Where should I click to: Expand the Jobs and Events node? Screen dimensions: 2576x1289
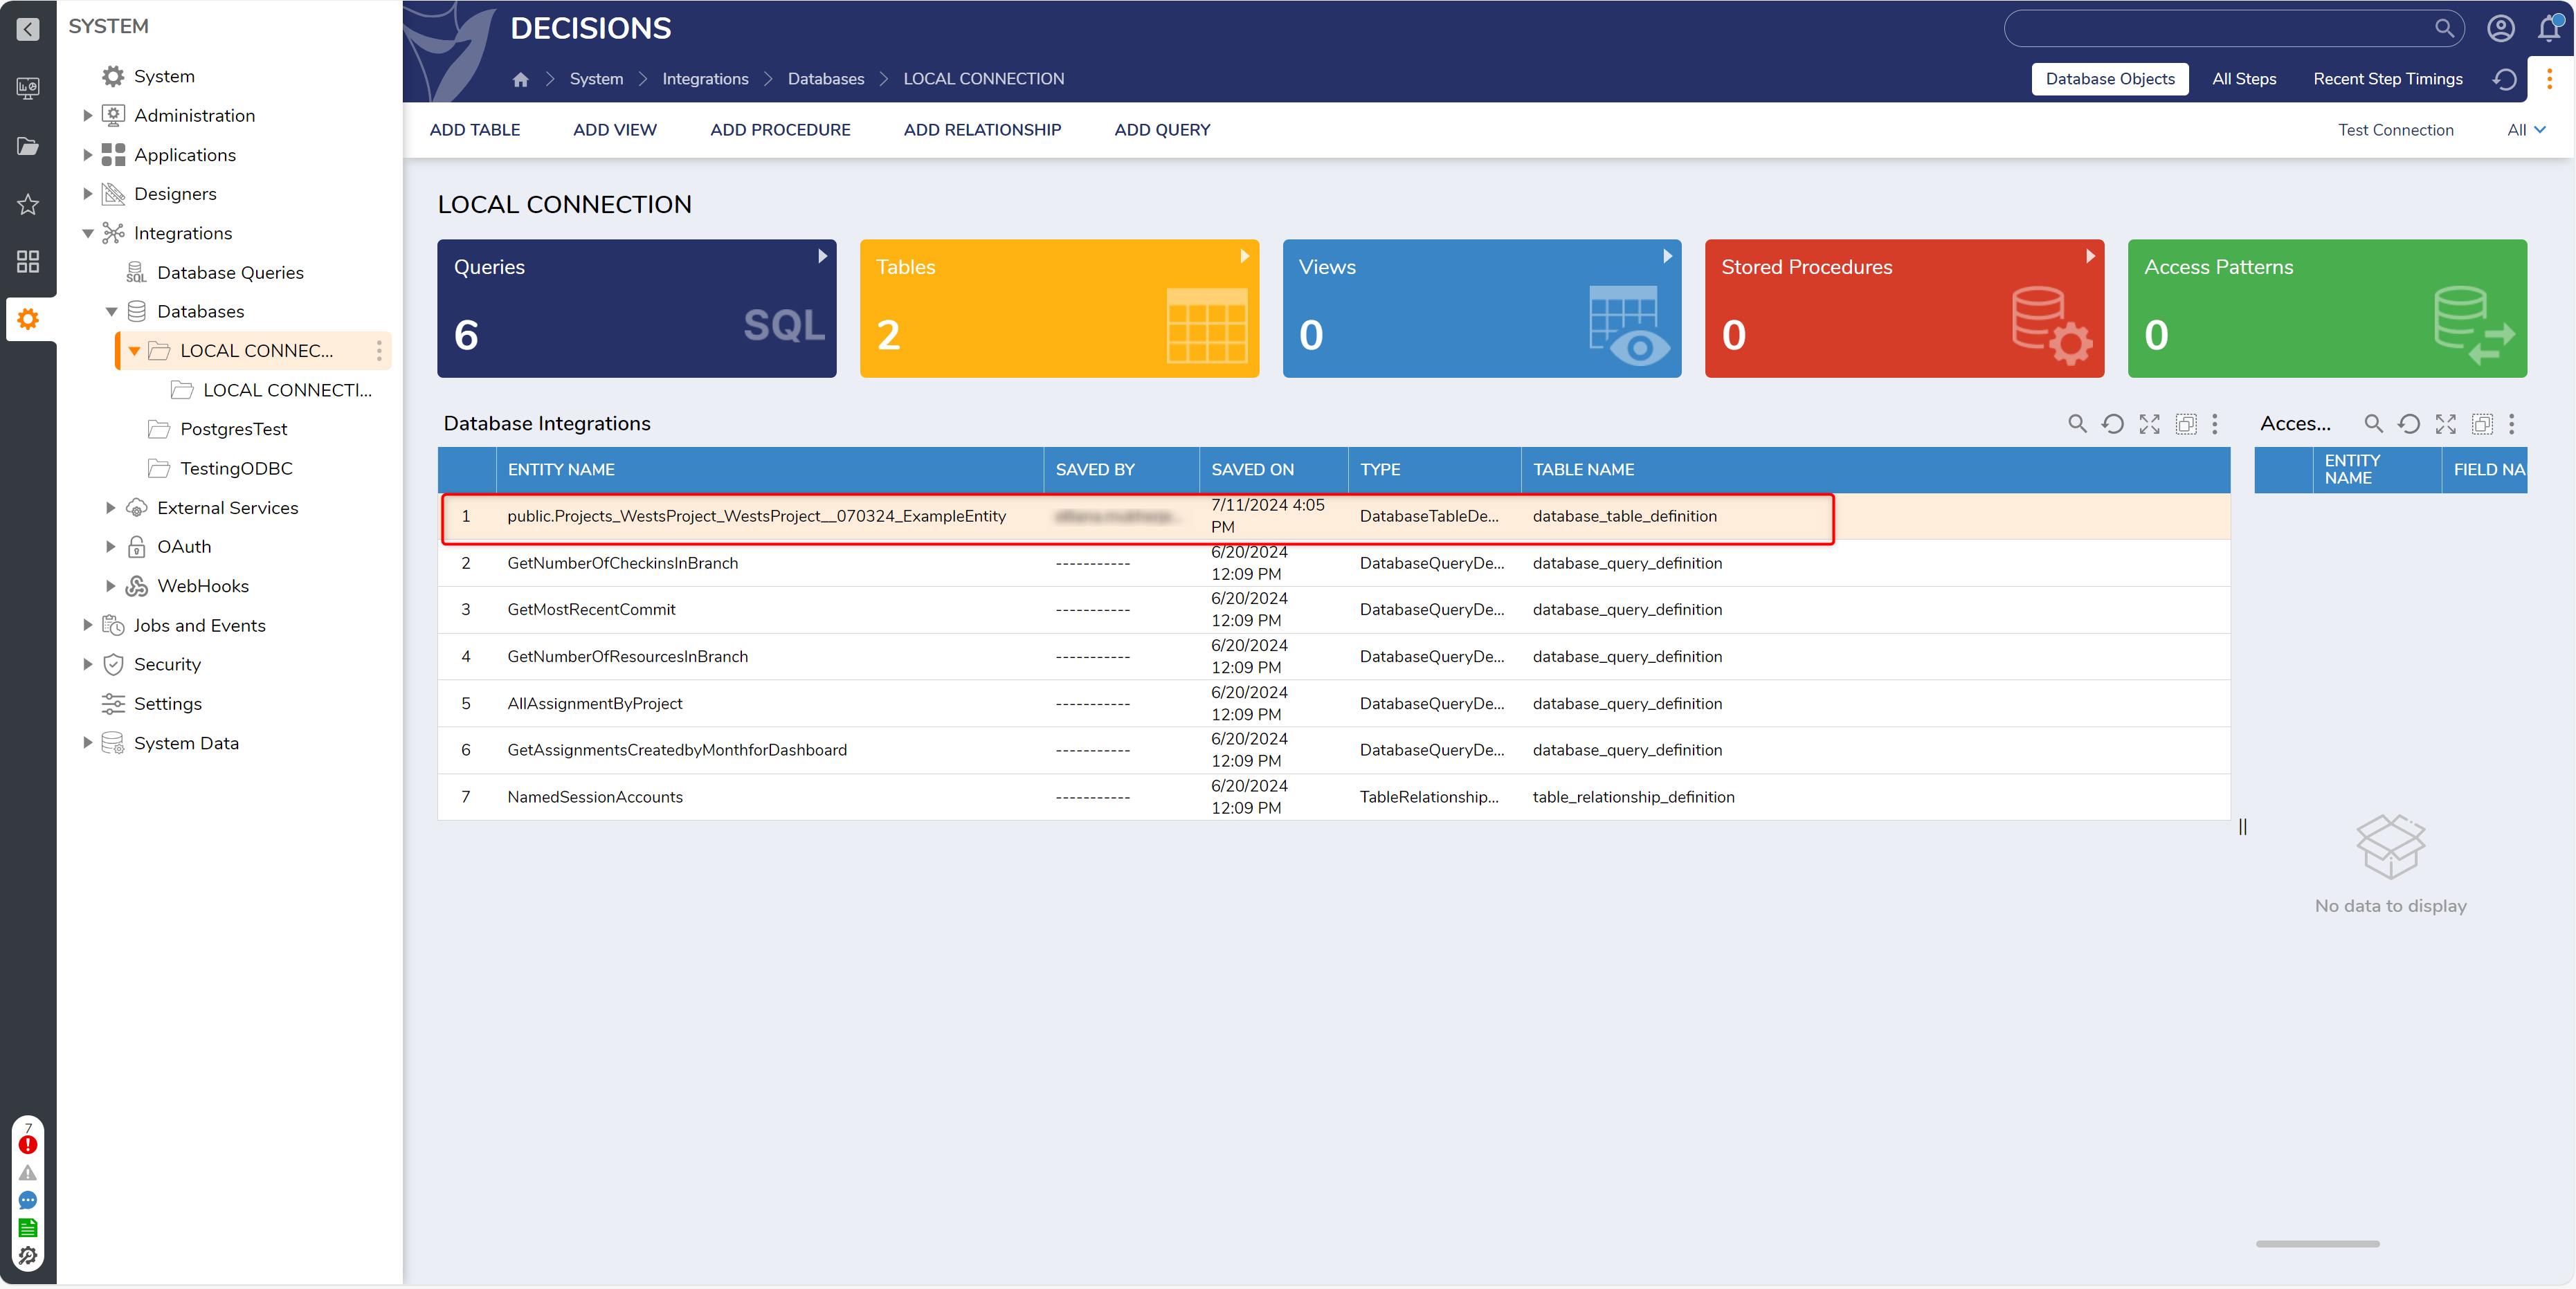[88, 625]
